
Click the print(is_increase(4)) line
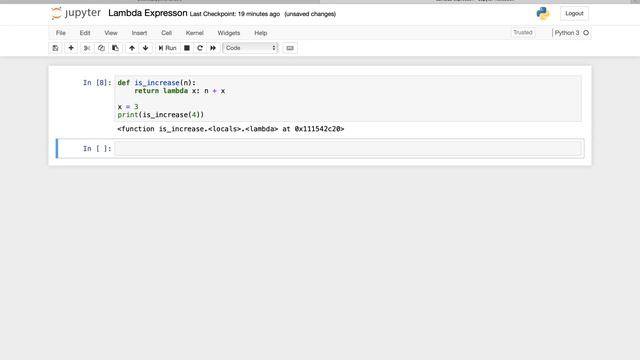160,115
